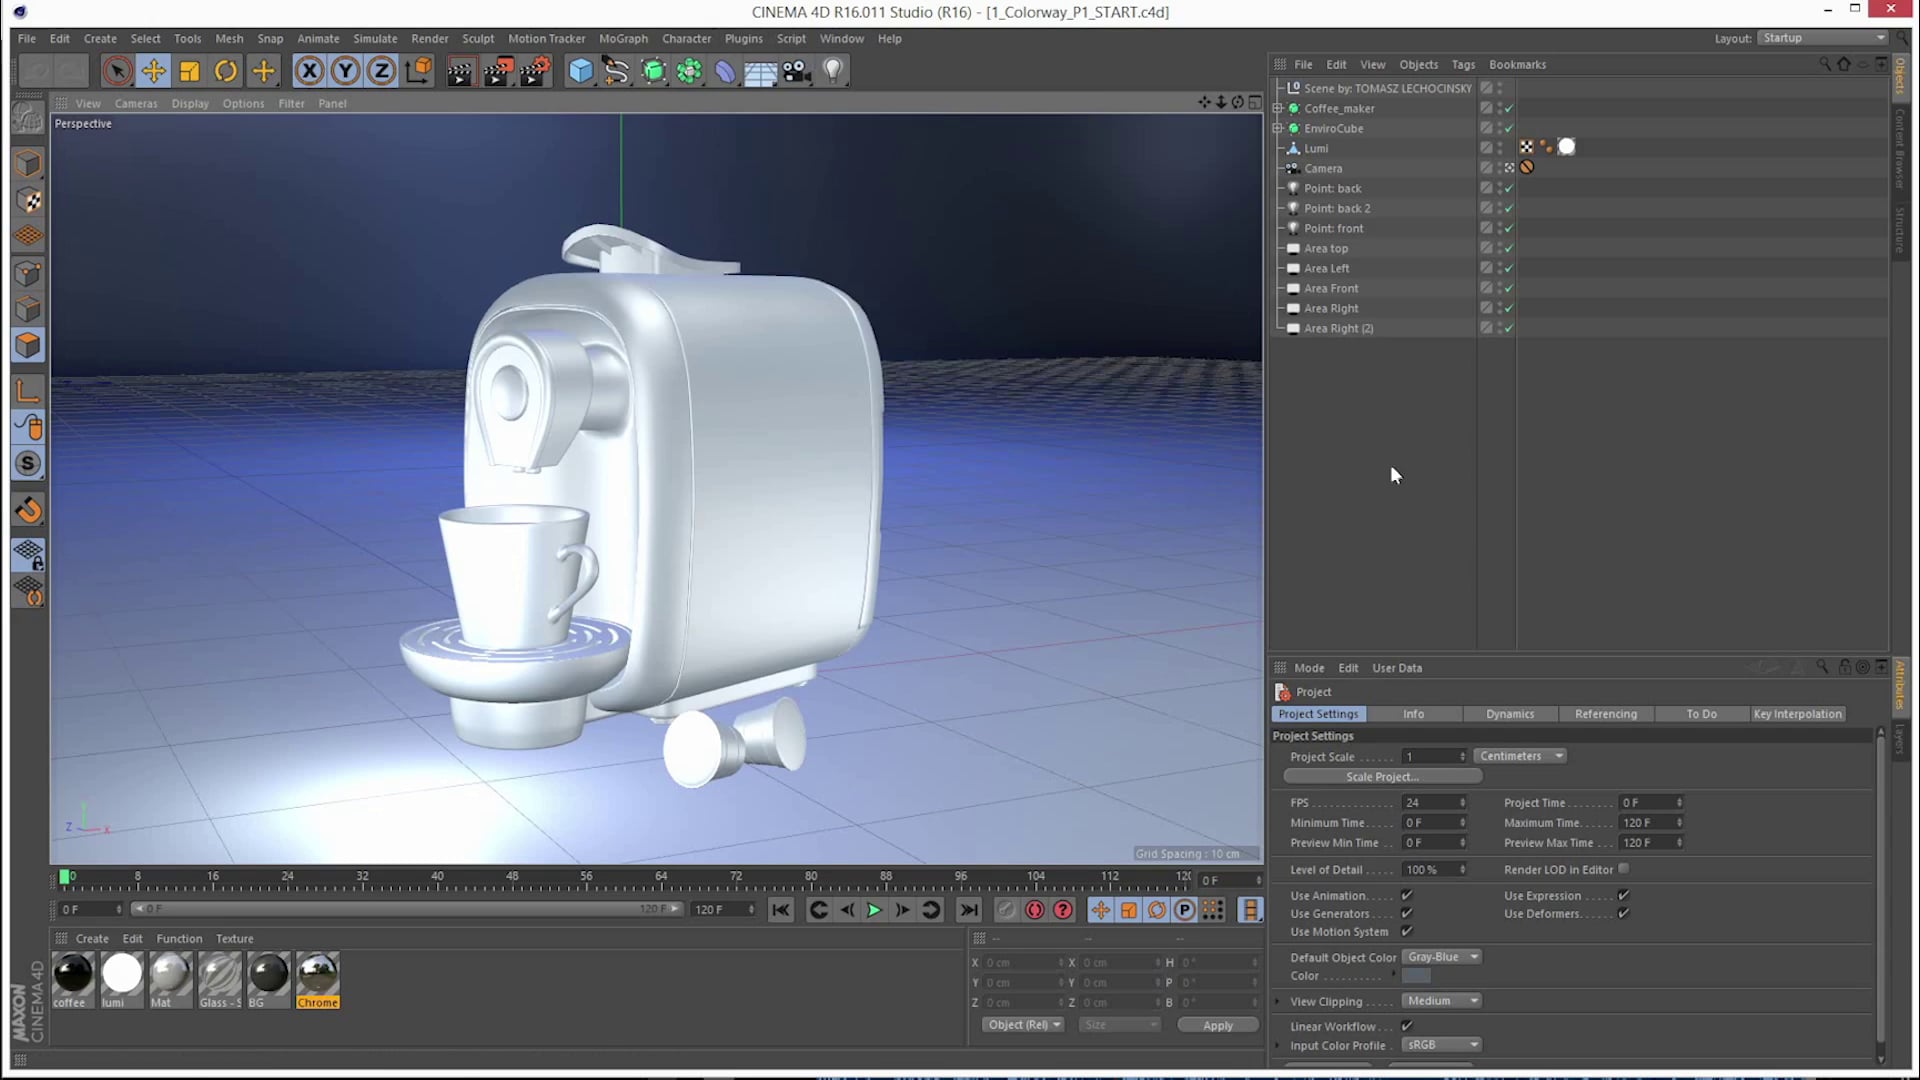Select the Live Selection tool
This screenshot has height=1080, width=1920.
[117, 71]
